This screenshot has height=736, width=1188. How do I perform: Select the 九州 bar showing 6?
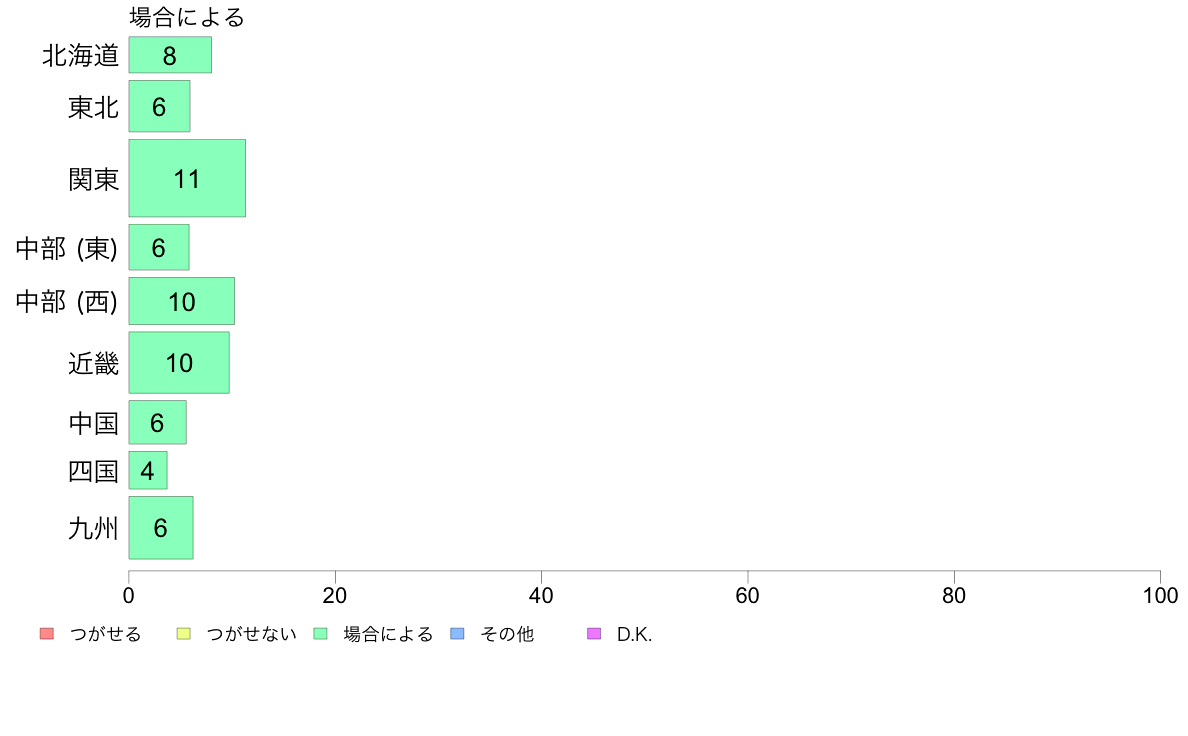[161, 528]
